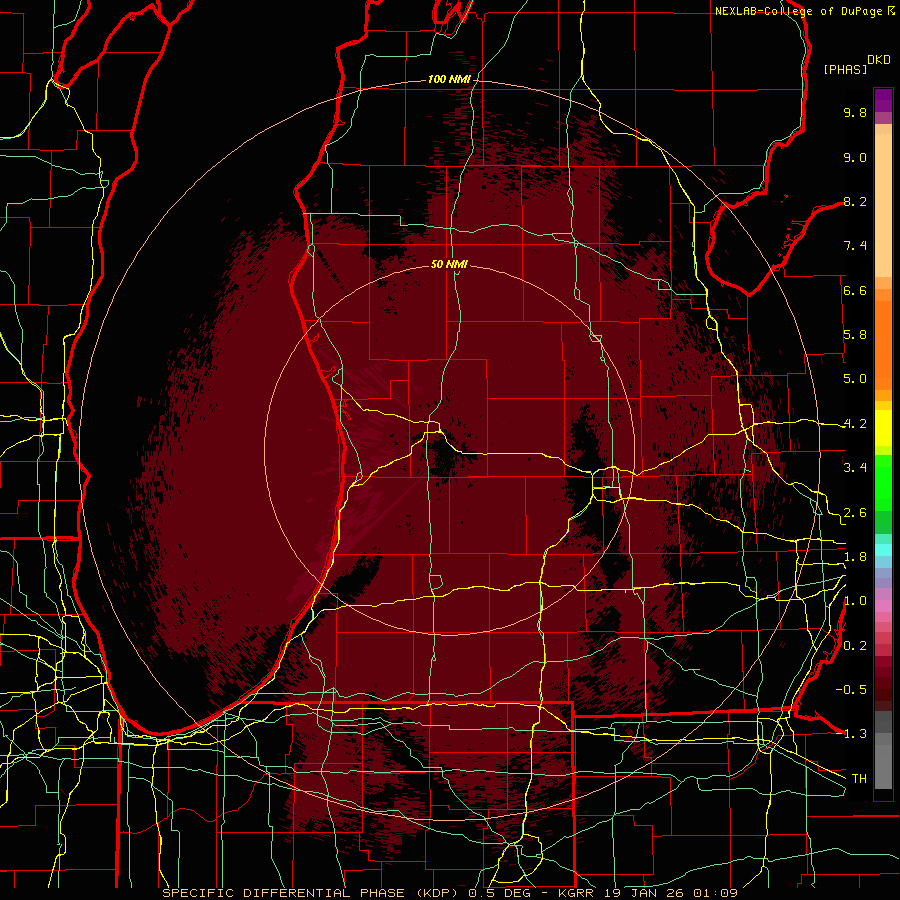The height and width of the screenshot is (900, 900).
Task: Click the 100 NMI range ring label
Action: 449,79
